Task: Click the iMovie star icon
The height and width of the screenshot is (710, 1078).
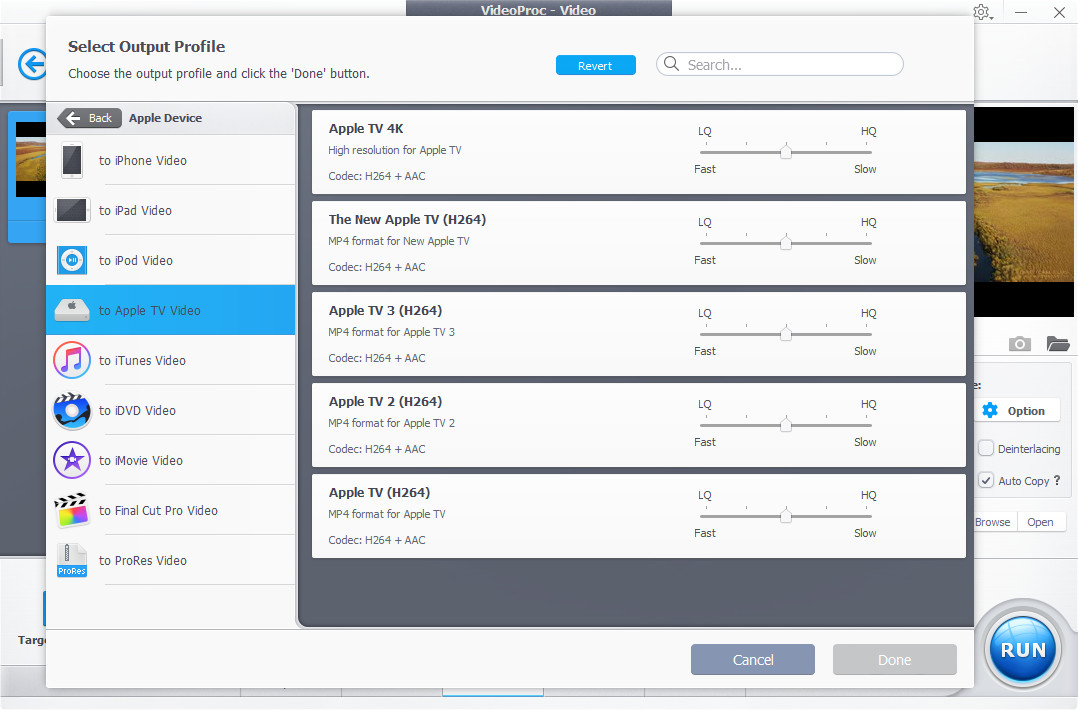Action: coord(72,461)
